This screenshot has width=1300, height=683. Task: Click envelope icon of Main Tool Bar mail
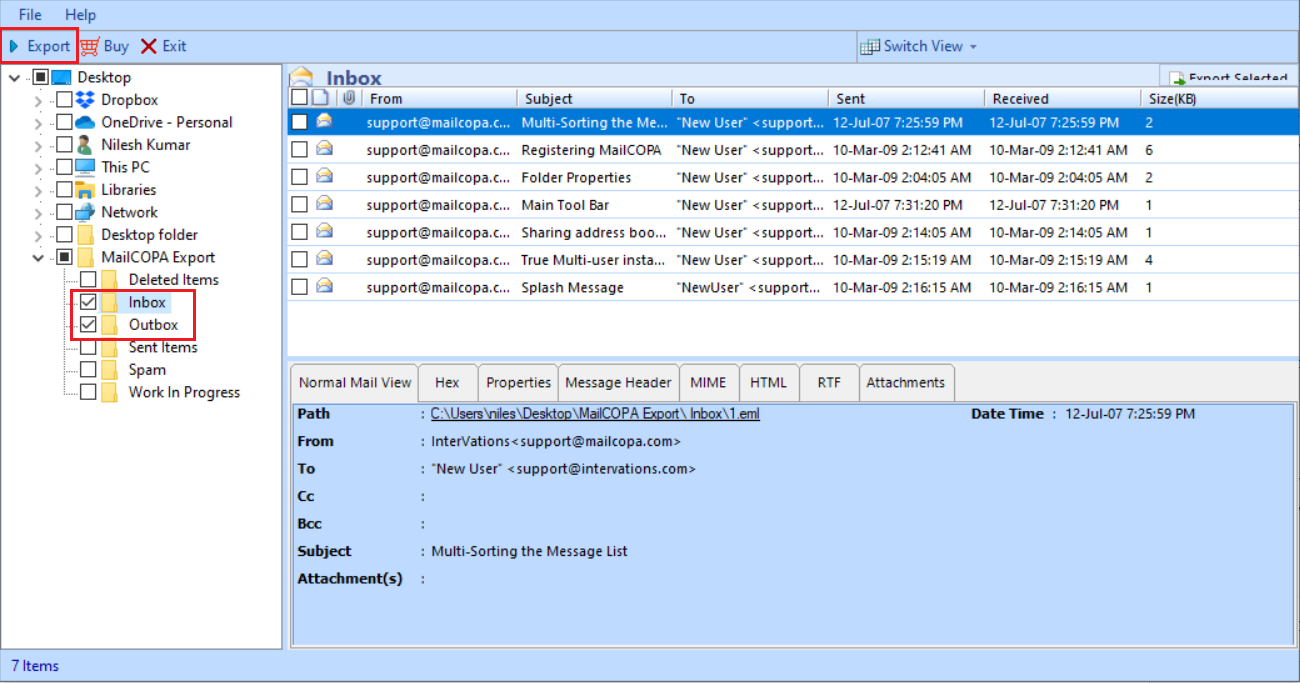(324, 204)
